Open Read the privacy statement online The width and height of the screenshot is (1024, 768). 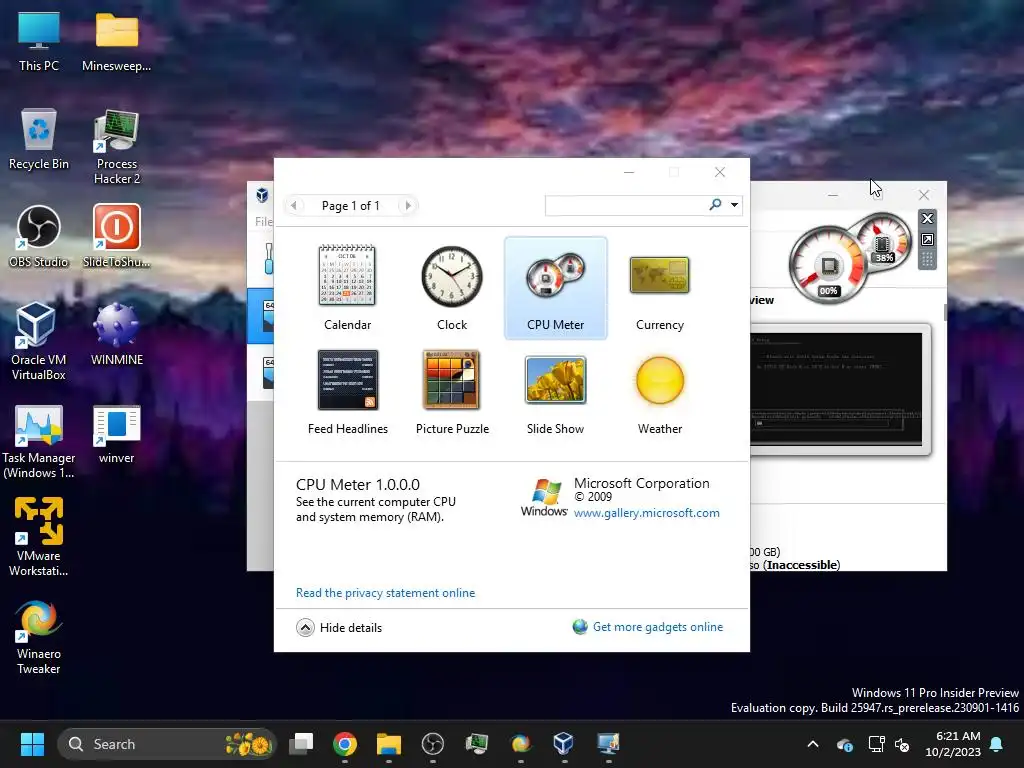(385, 593)
